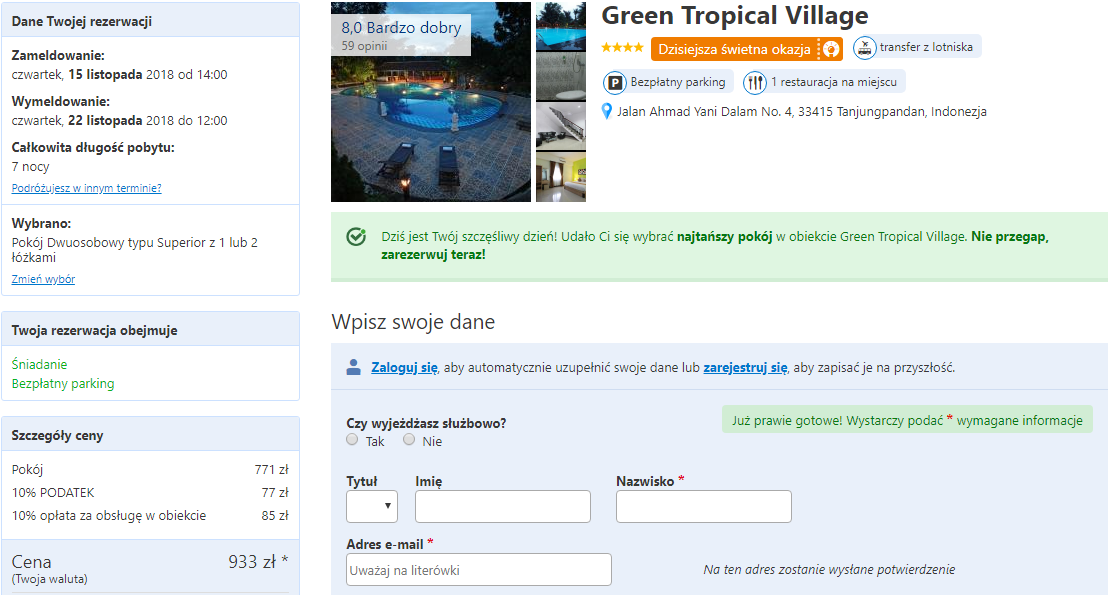Open the main pool photo
The width and height of the screenshot is (1110, 595).
[431, 102]
